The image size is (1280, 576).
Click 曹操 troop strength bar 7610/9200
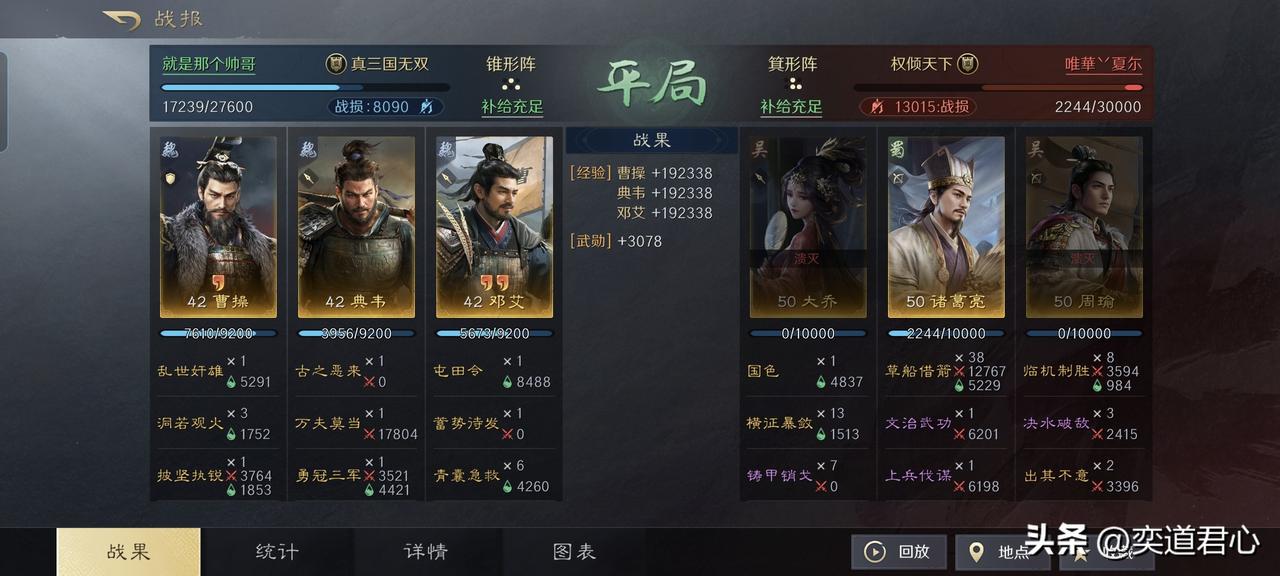point(218,333)
